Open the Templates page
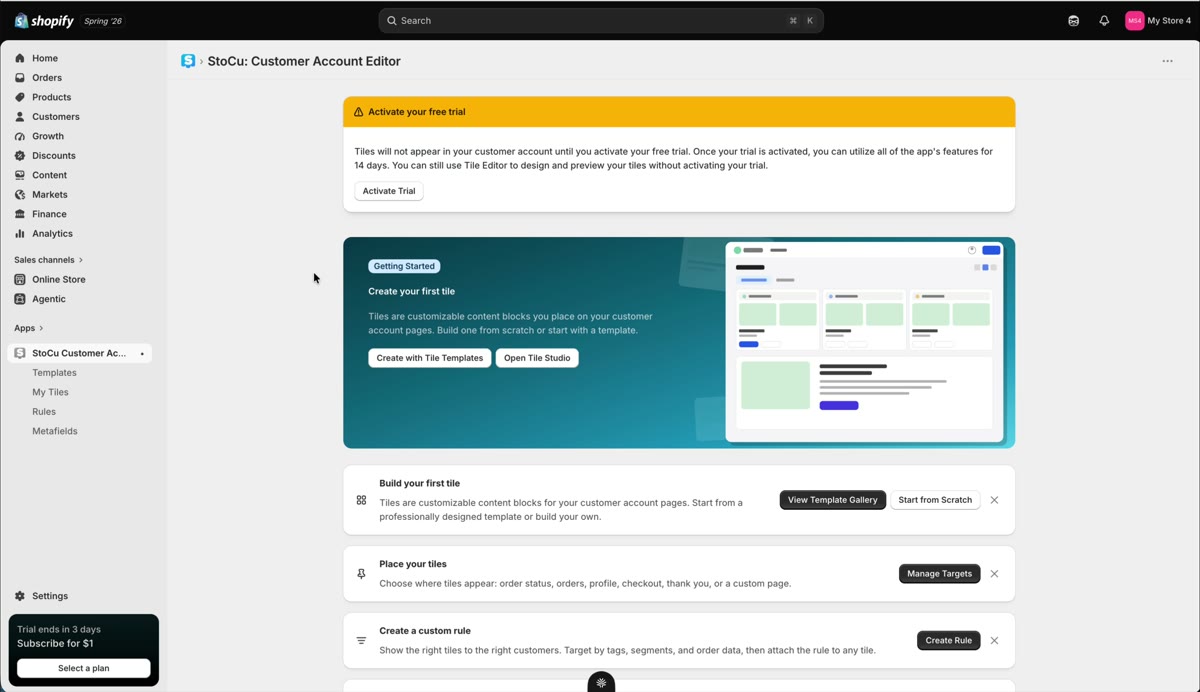1200x692 pixels. 54,373
